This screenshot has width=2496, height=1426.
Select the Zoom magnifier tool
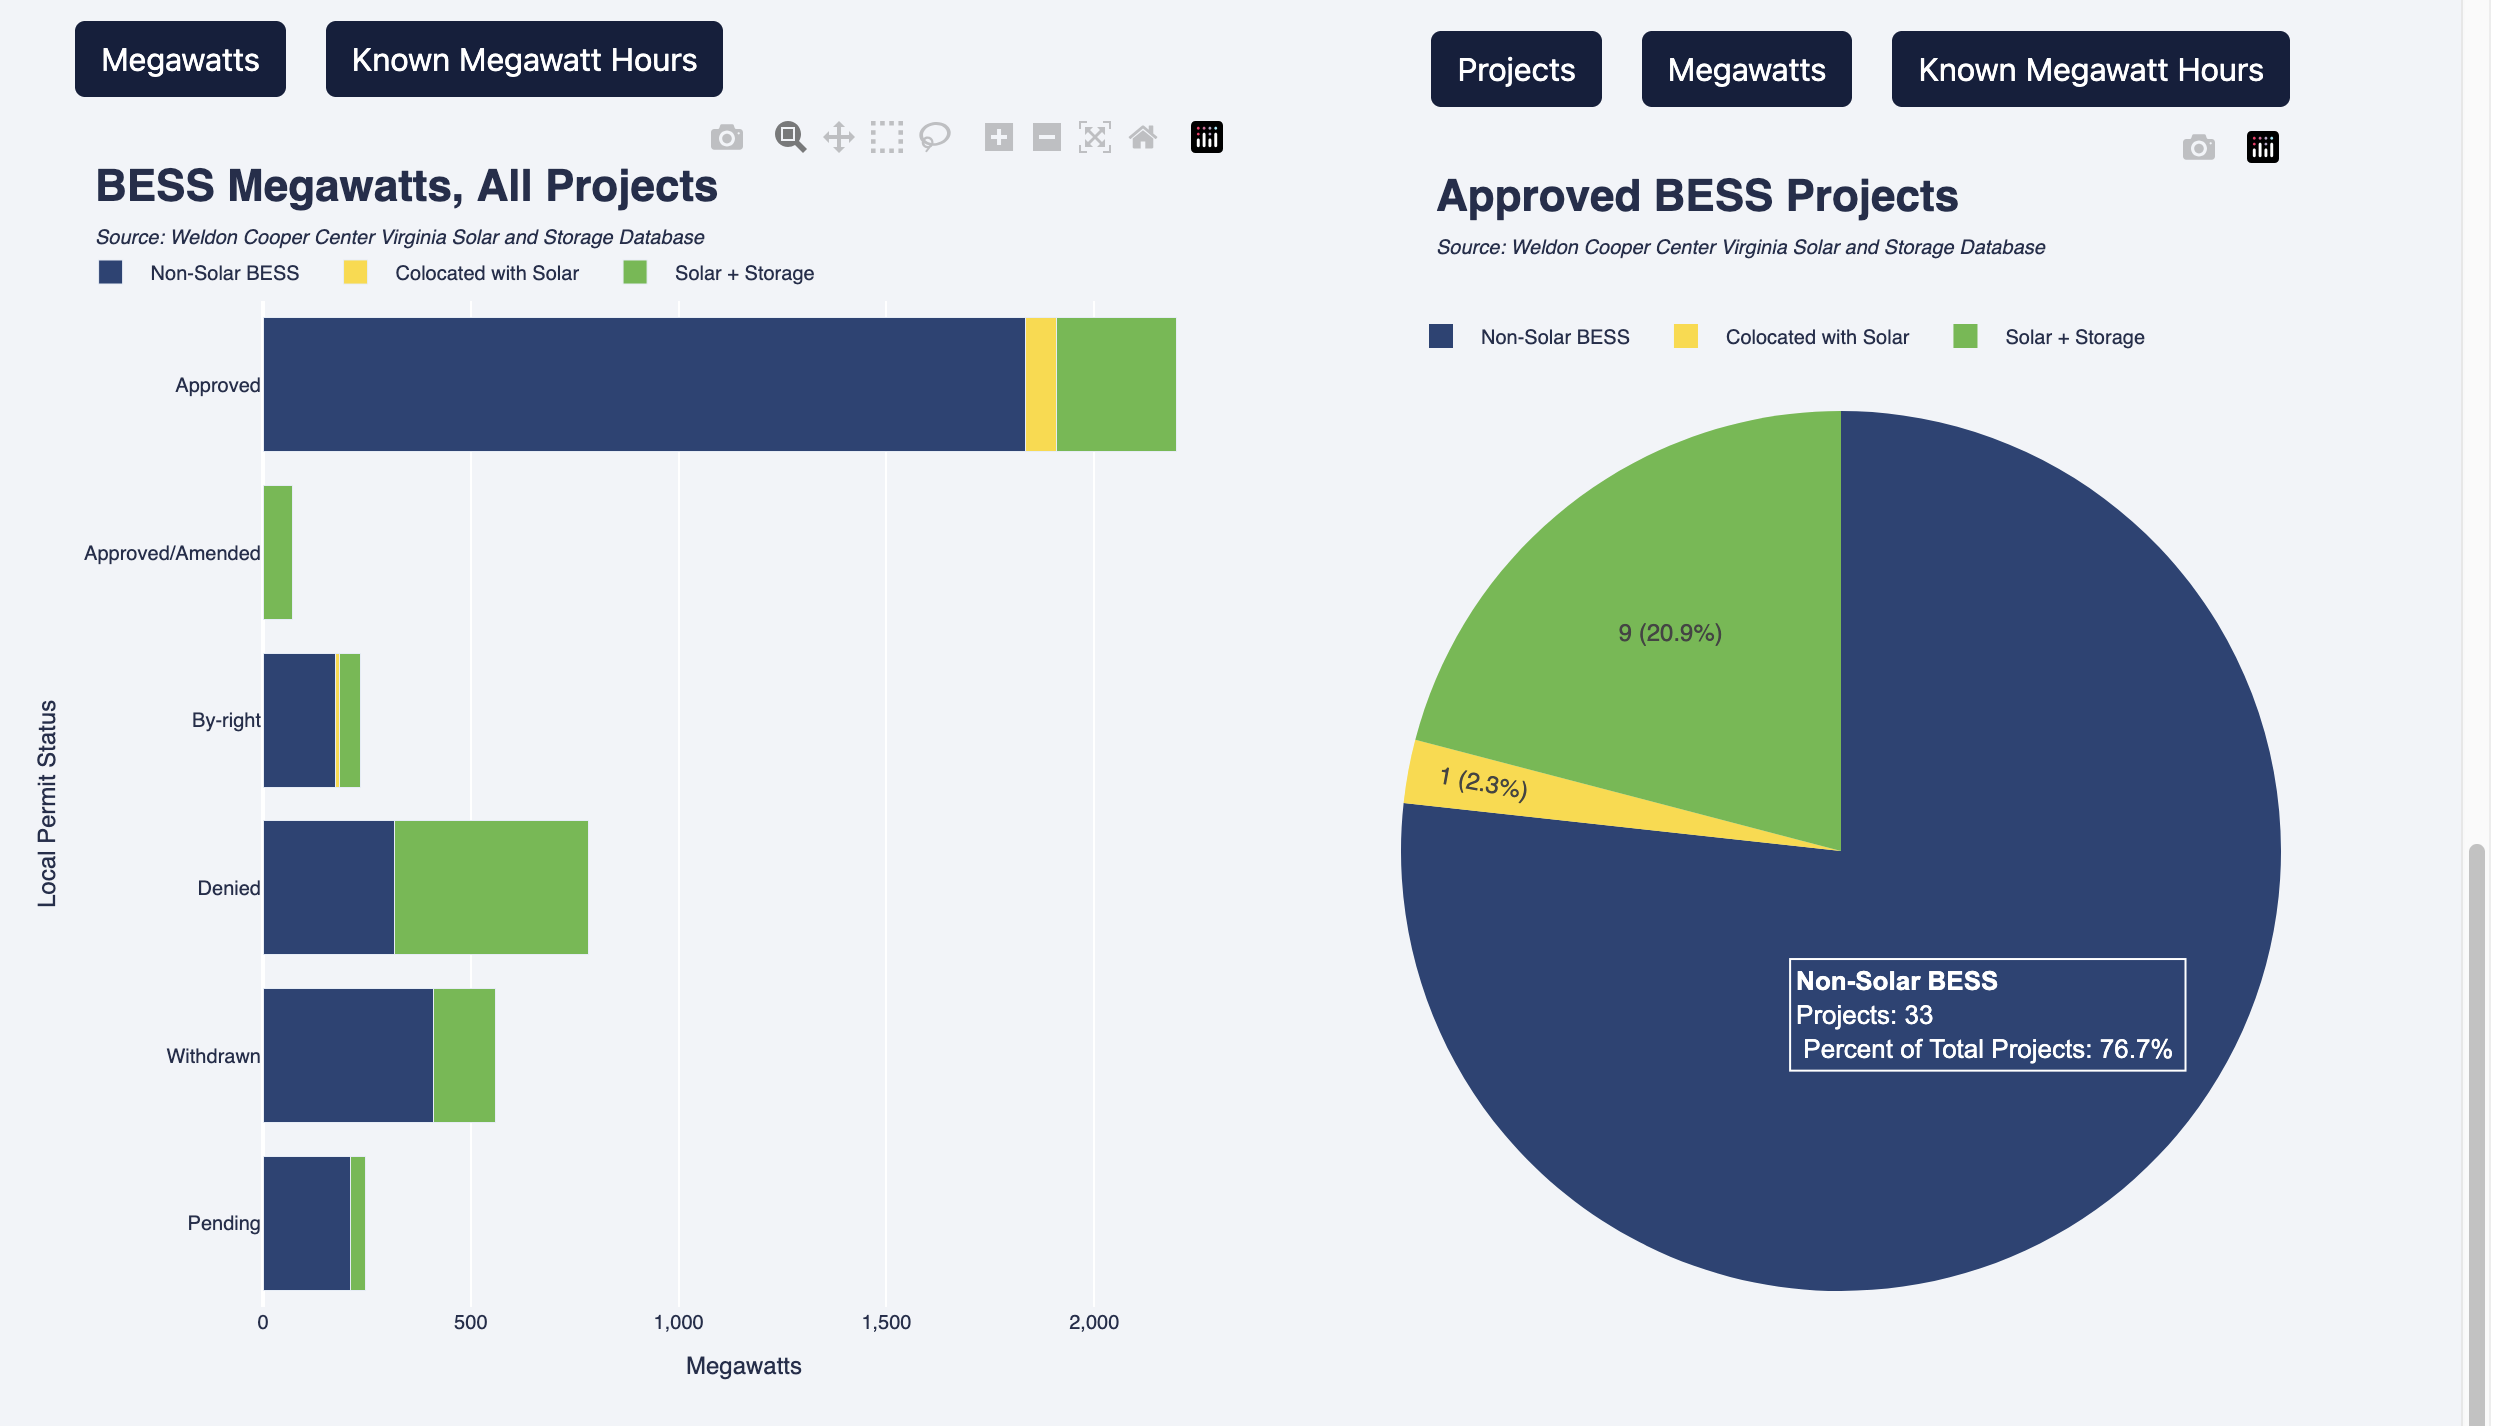pyautogui.click(x=790, y=137)
